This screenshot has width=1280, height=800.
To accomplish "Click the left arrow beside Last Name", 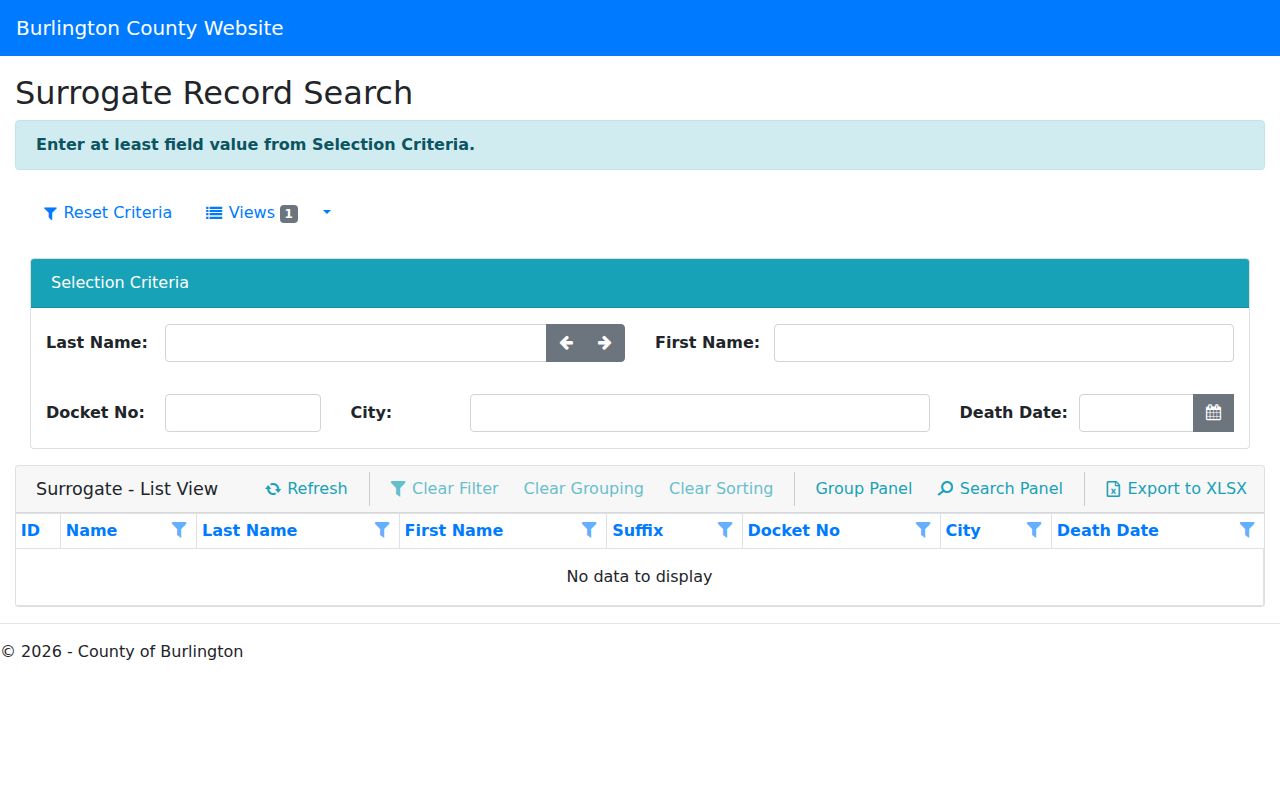I will point(566,343).
